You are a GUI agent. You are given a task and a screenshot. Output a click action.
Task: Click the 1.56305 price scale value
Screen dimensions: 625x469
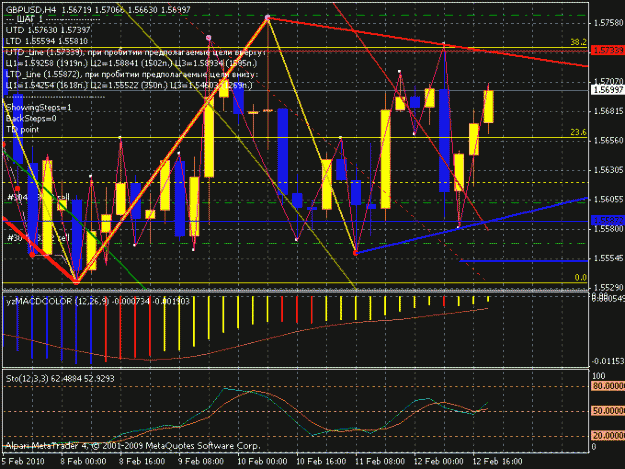(x=608, y=170)
